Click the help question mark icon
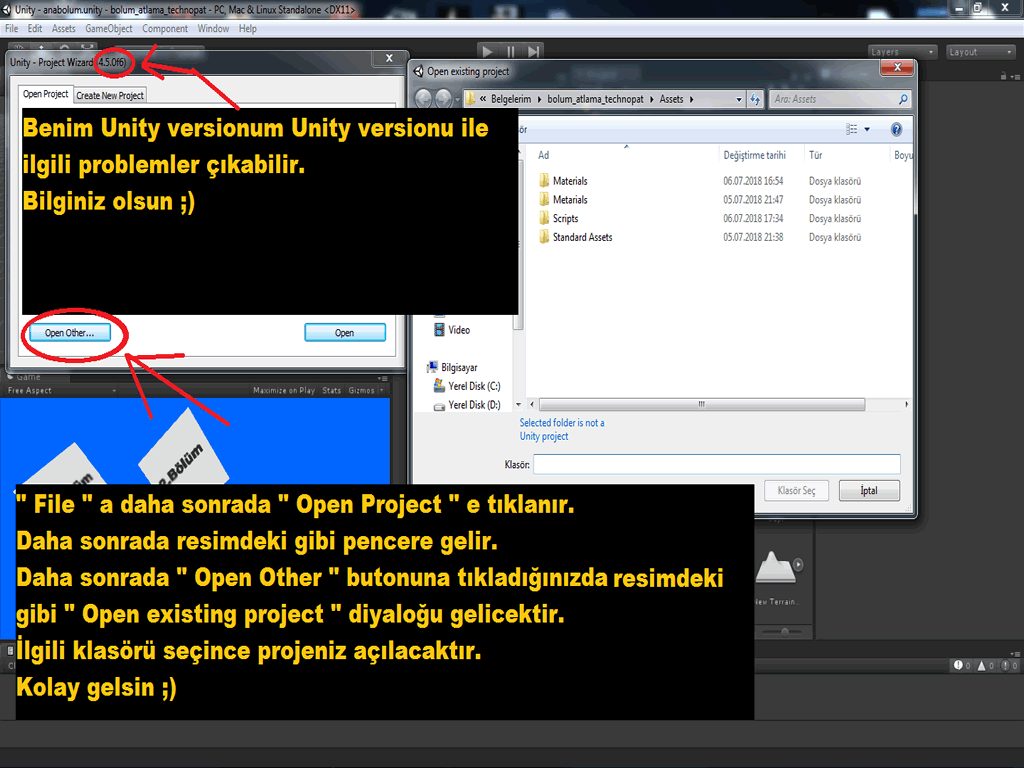Image resolution: width=1024 pixels, height=768 pixels. 897,129
